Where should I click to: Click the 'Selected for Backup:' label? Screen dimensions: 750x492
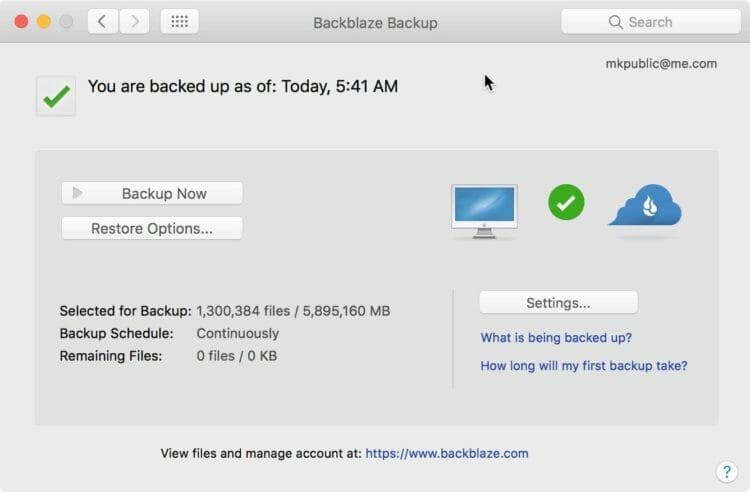[125, 311]
